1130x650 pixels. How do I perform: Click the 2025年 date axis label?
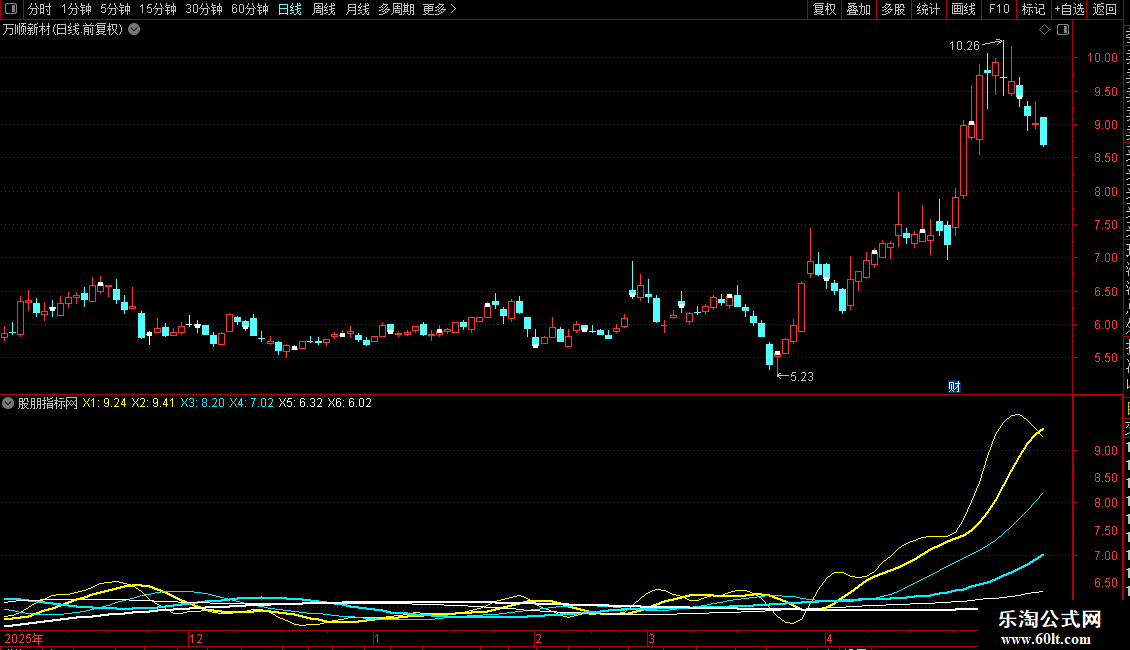[24, 639]
